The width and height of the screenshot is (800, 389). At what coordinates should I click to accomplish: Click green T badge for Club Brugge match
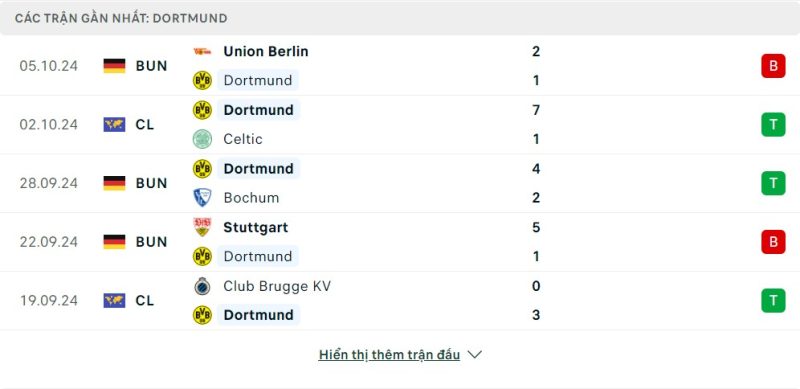pyautogui.click(x=773, y=300)
